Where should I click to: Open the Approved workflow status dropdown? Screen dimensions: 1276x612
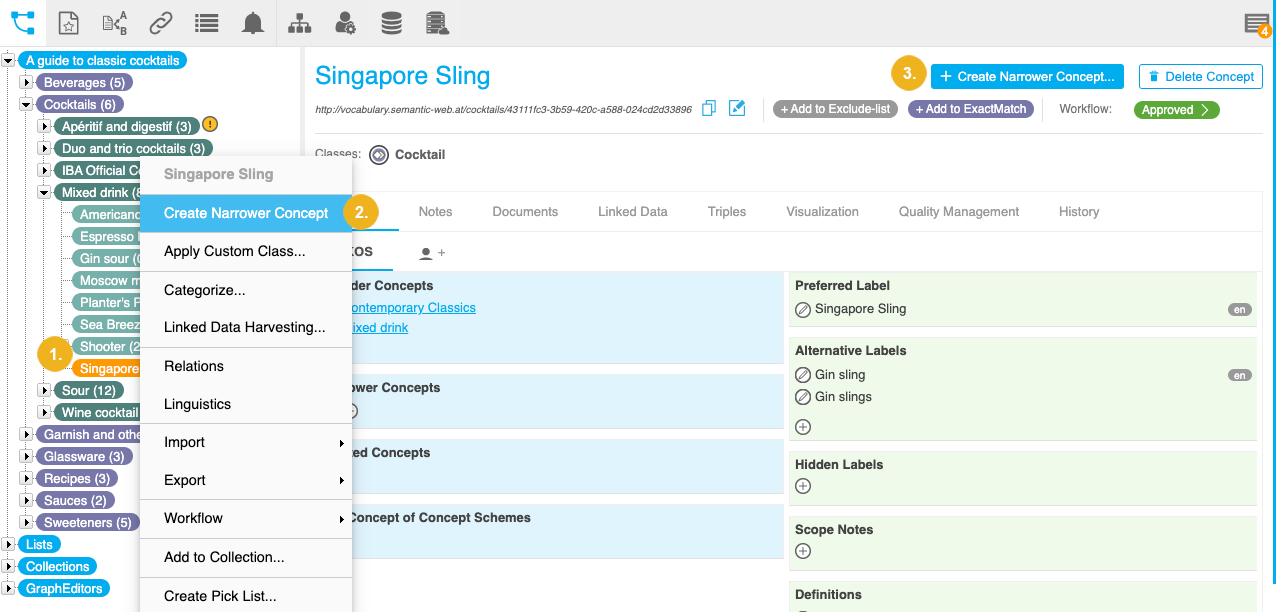click(1176, 110)
